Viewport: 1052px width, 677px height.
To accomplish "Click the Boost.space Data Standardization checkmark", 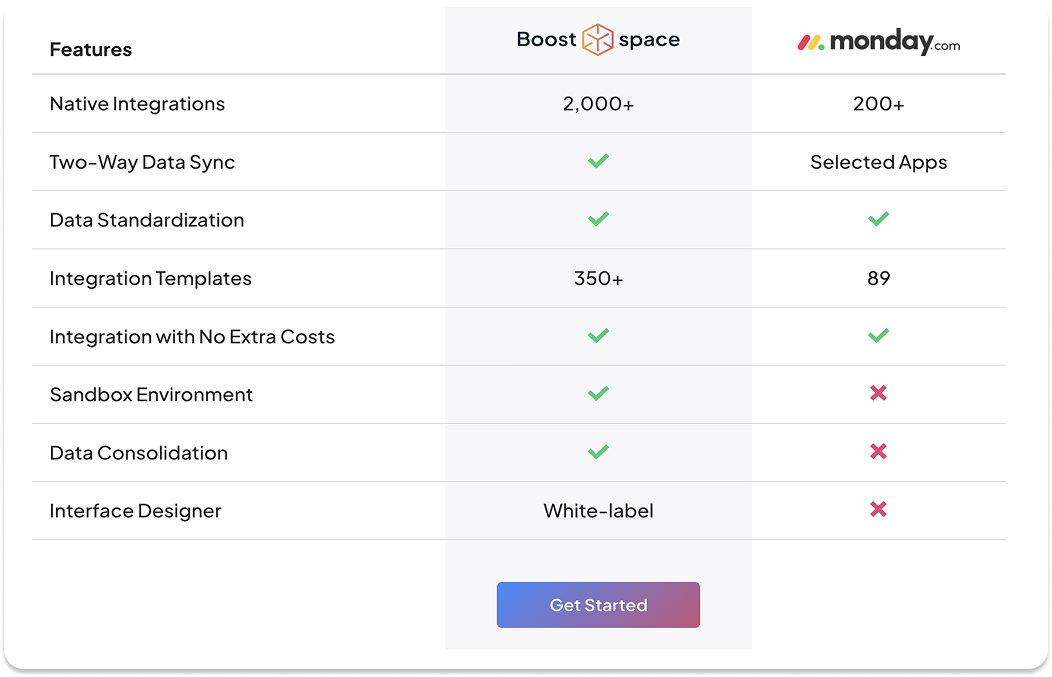I will (x=598, y=219).
